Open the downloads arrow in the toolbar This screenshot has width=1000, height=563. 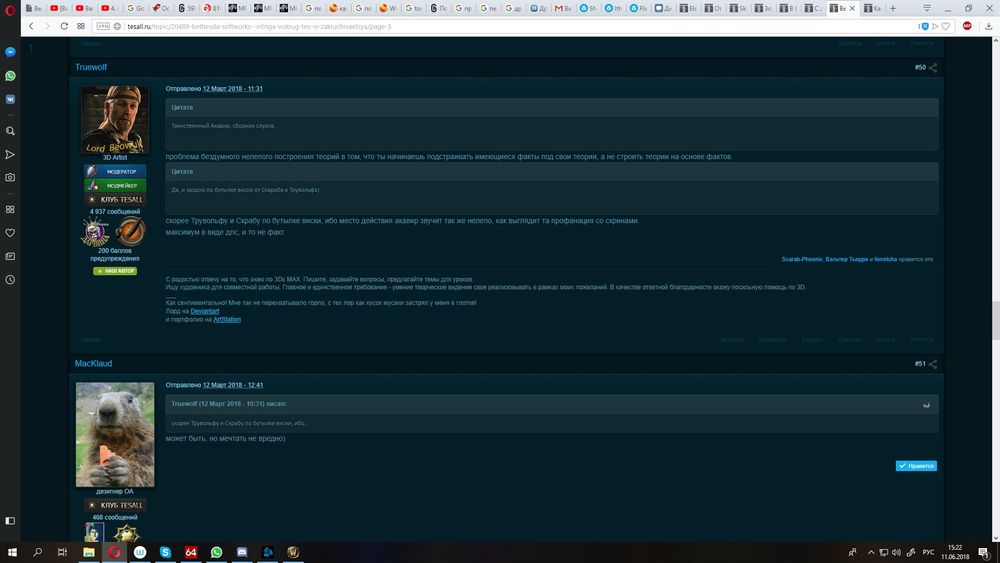pyautogui.click(x=989, y=26)
